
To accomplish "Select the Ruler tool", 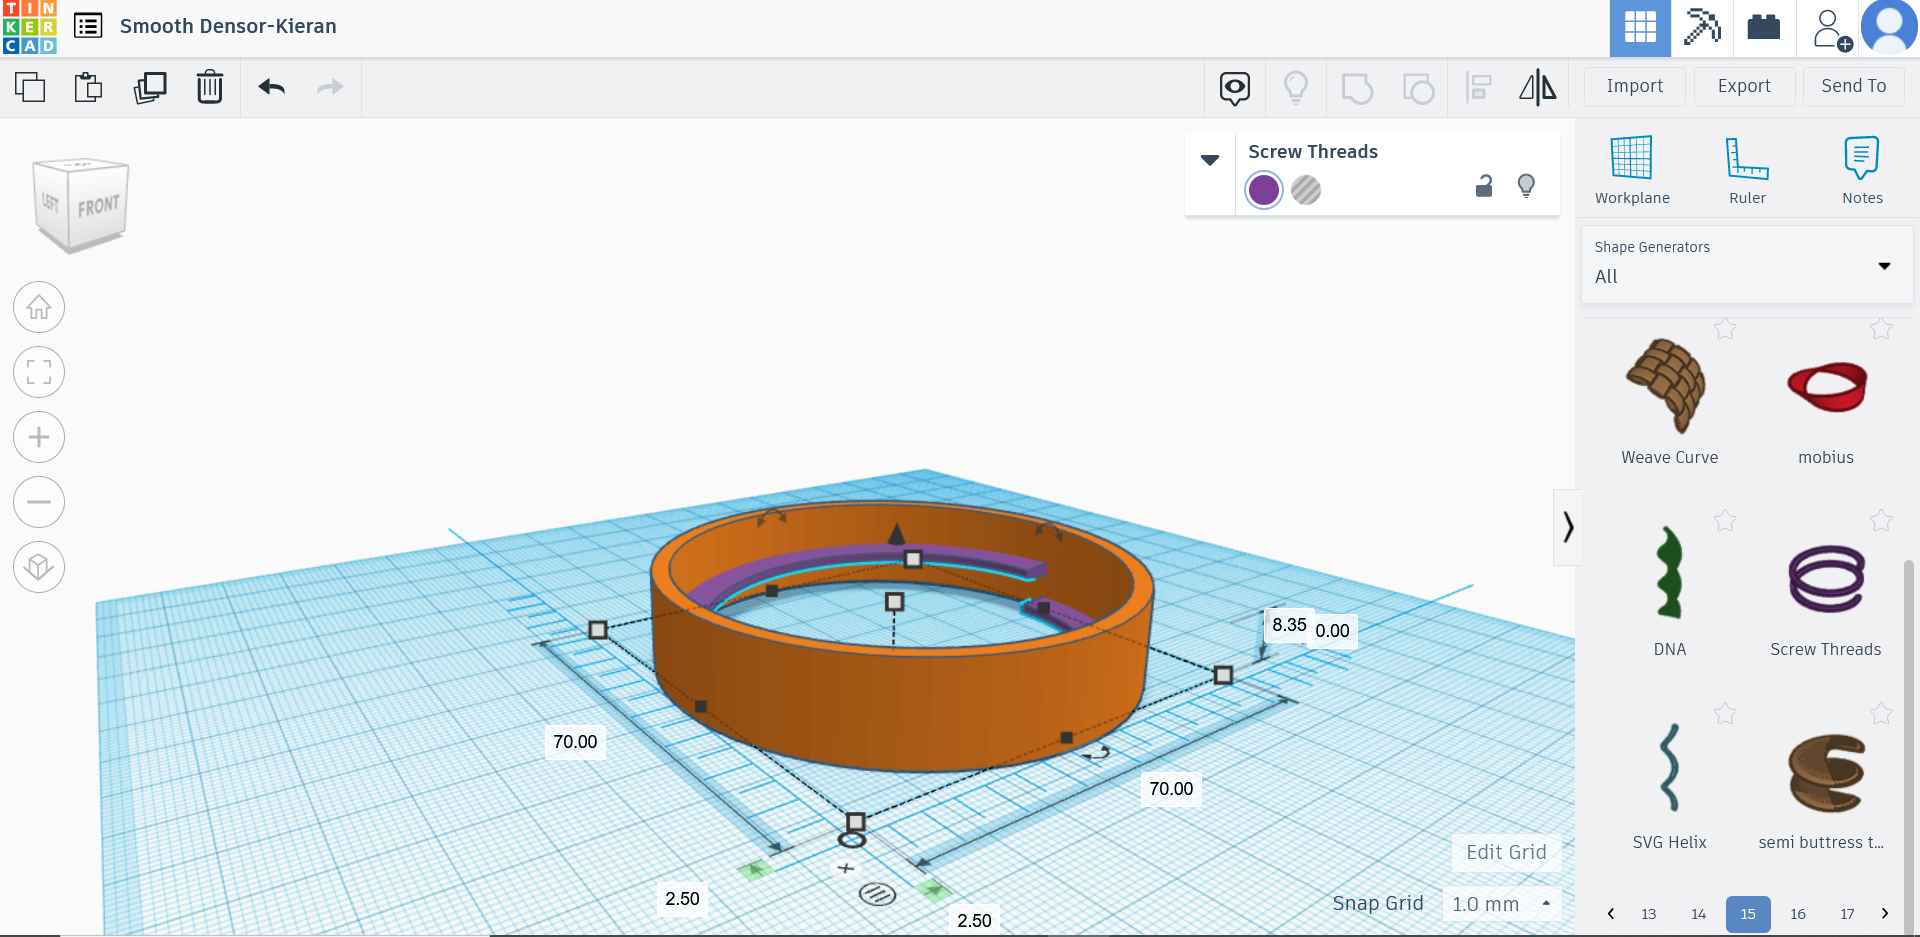I will tap(1747, 170).
